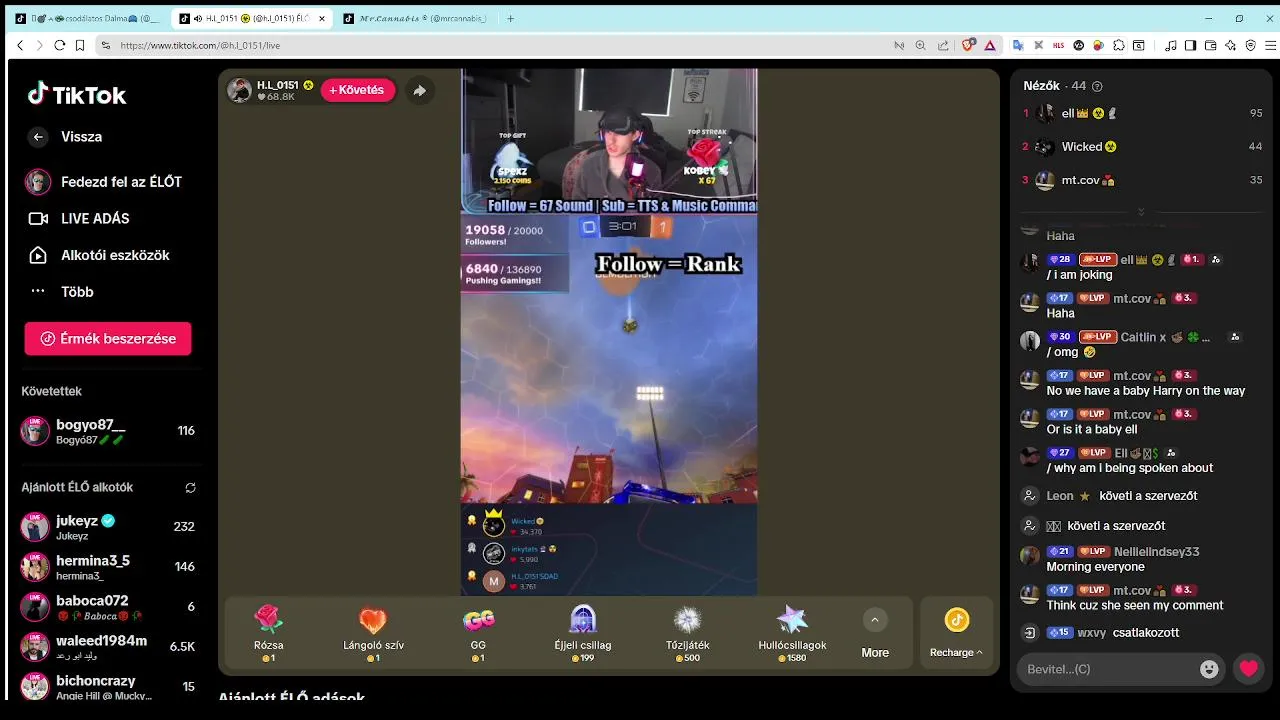Toggle the browser sidebar panel
Viewport: 1280px width, 720px height.
click(x=1190, y=45)
